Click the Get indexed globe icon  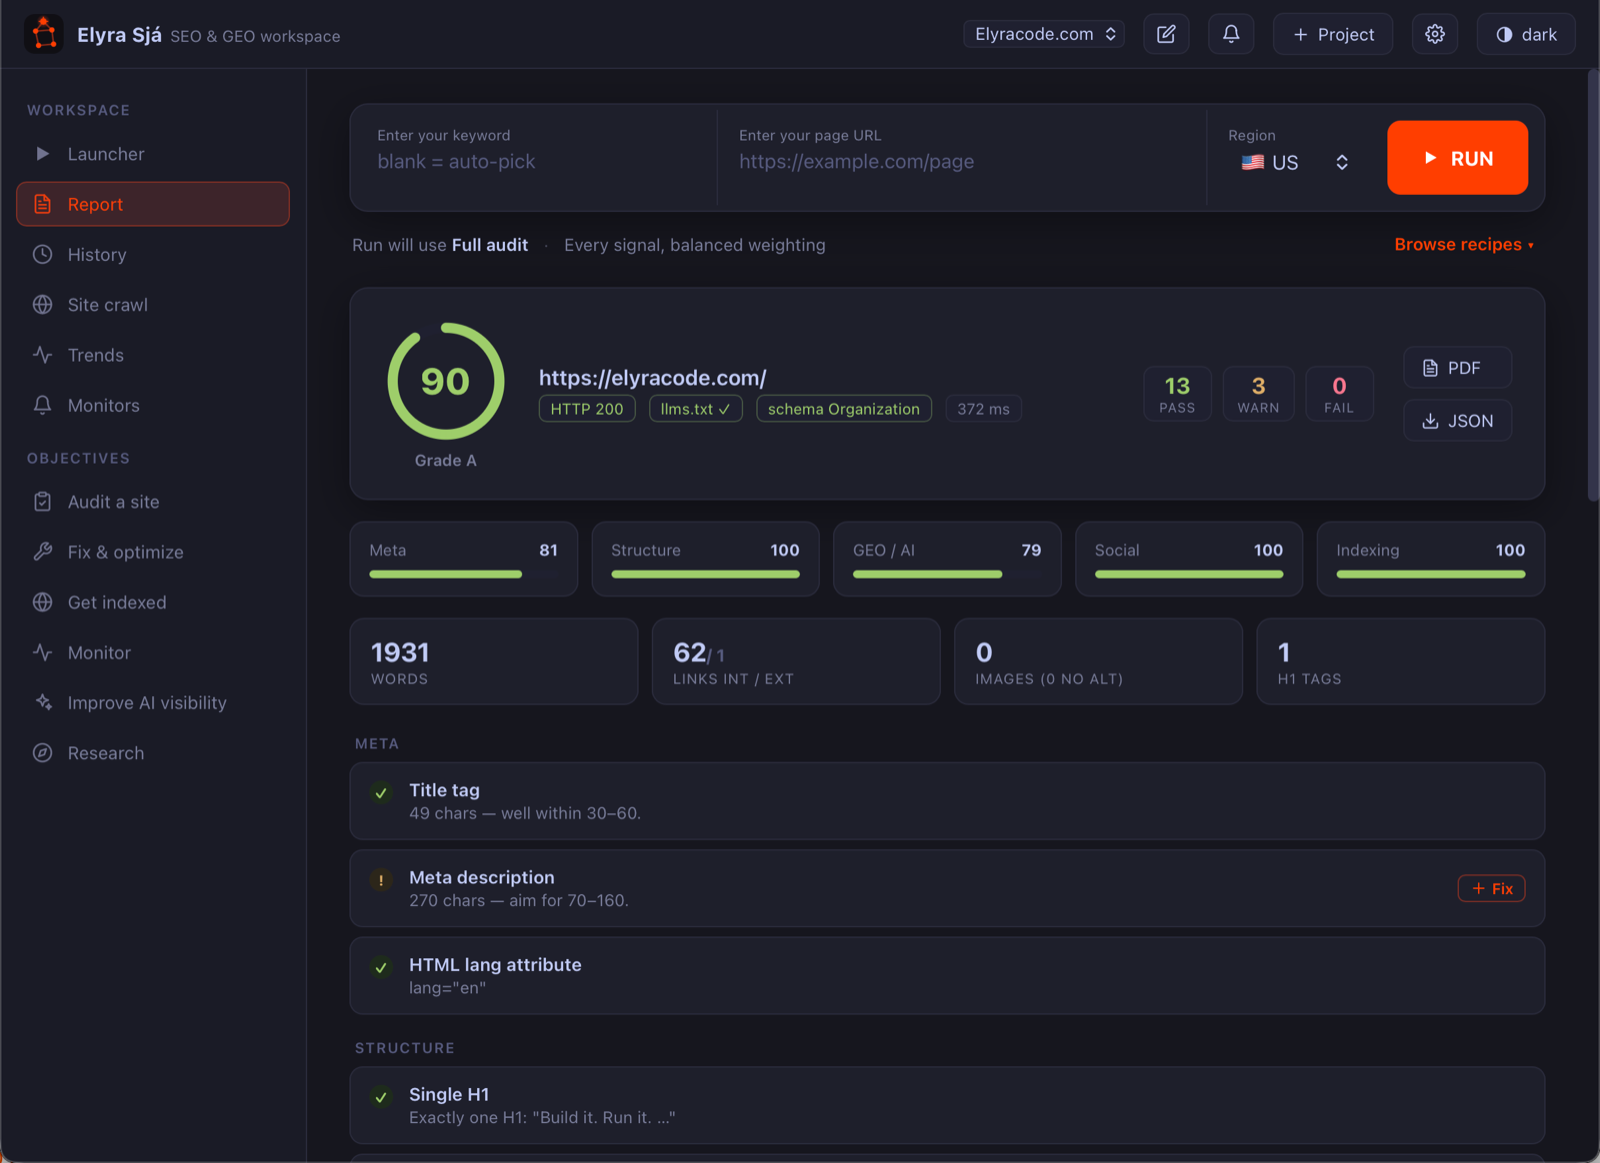coord(42,602)
